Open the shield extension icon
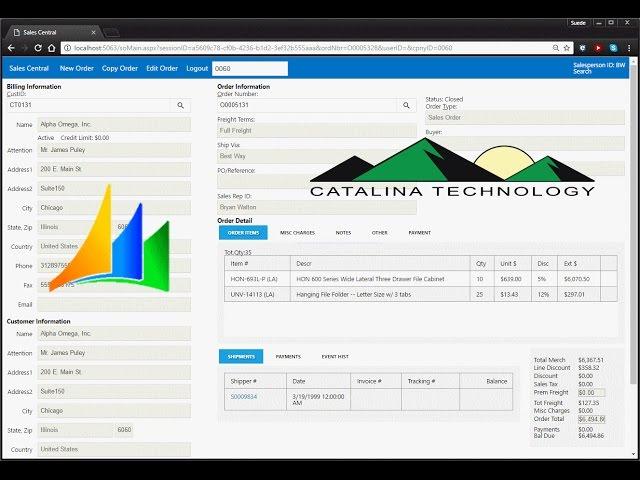640x480 pixels. (x=582, y=48)
